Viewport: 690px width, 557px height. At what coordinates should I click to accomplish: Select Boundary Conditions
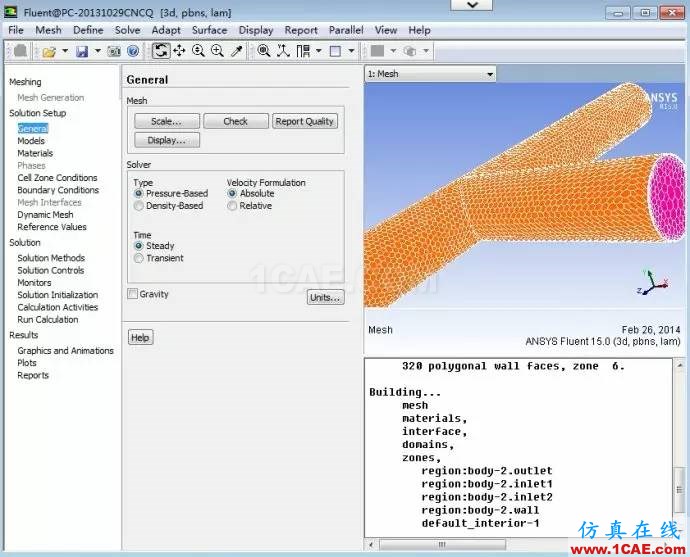[58, 190]
